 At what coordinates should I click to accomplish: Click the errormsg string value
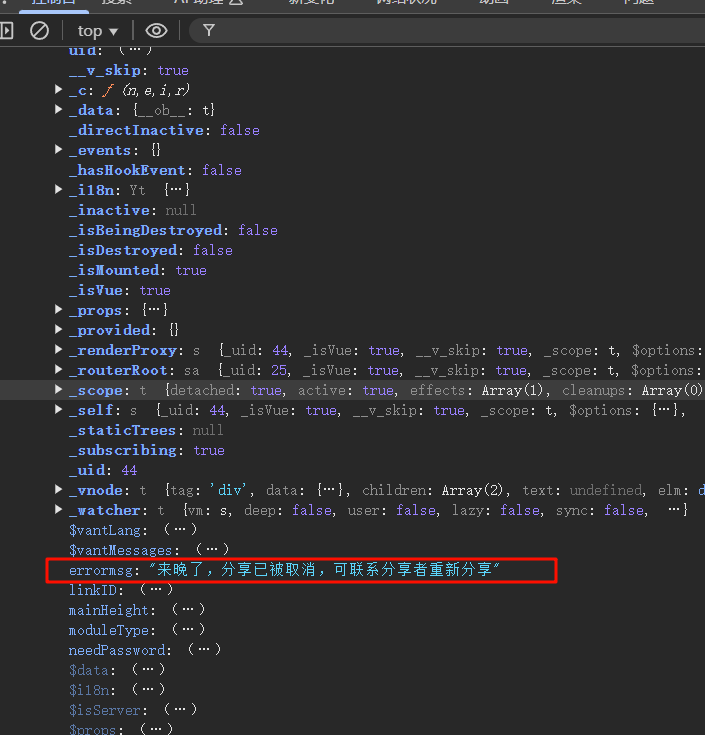coord(324,570)
